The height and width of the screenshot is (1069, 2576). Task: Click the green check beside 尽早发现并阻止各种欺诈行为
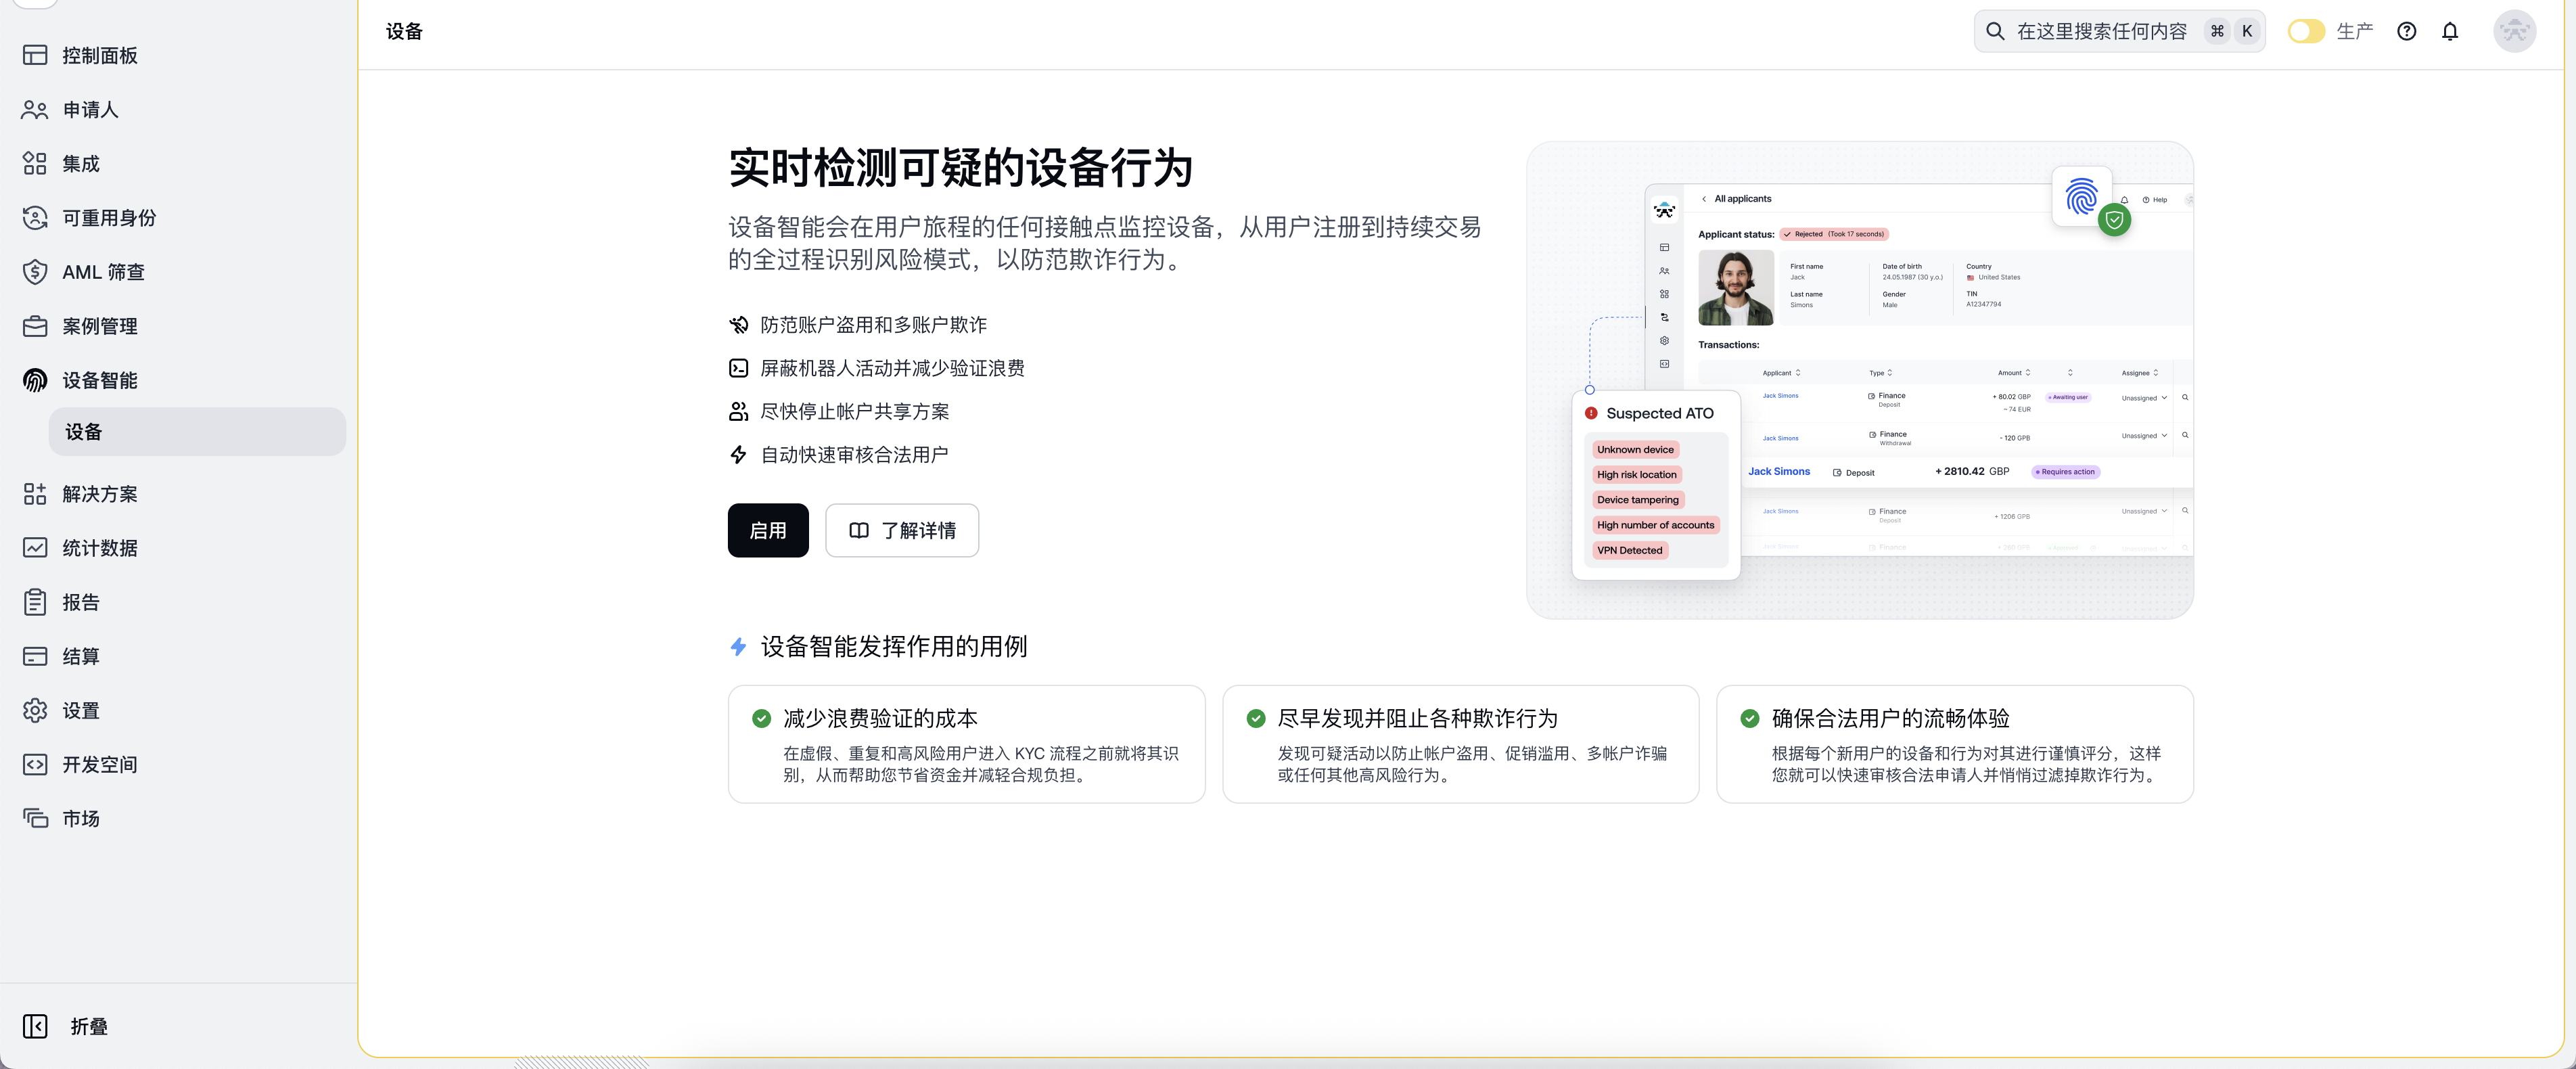pyautogui.click(x=1256, y=718)
